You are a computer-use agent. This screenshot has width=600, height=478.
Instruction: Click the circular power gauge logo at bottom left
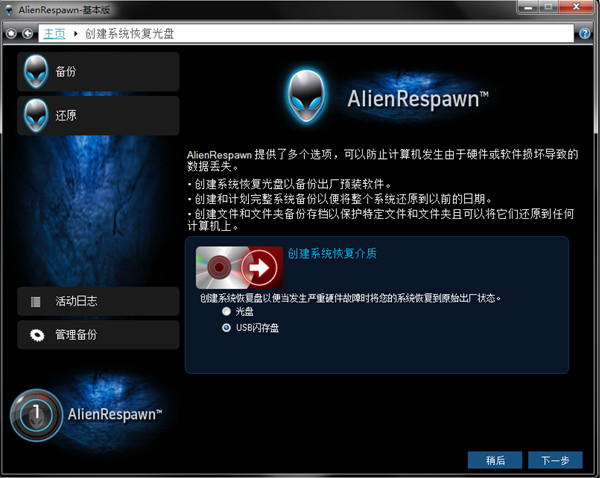[36, 415]
